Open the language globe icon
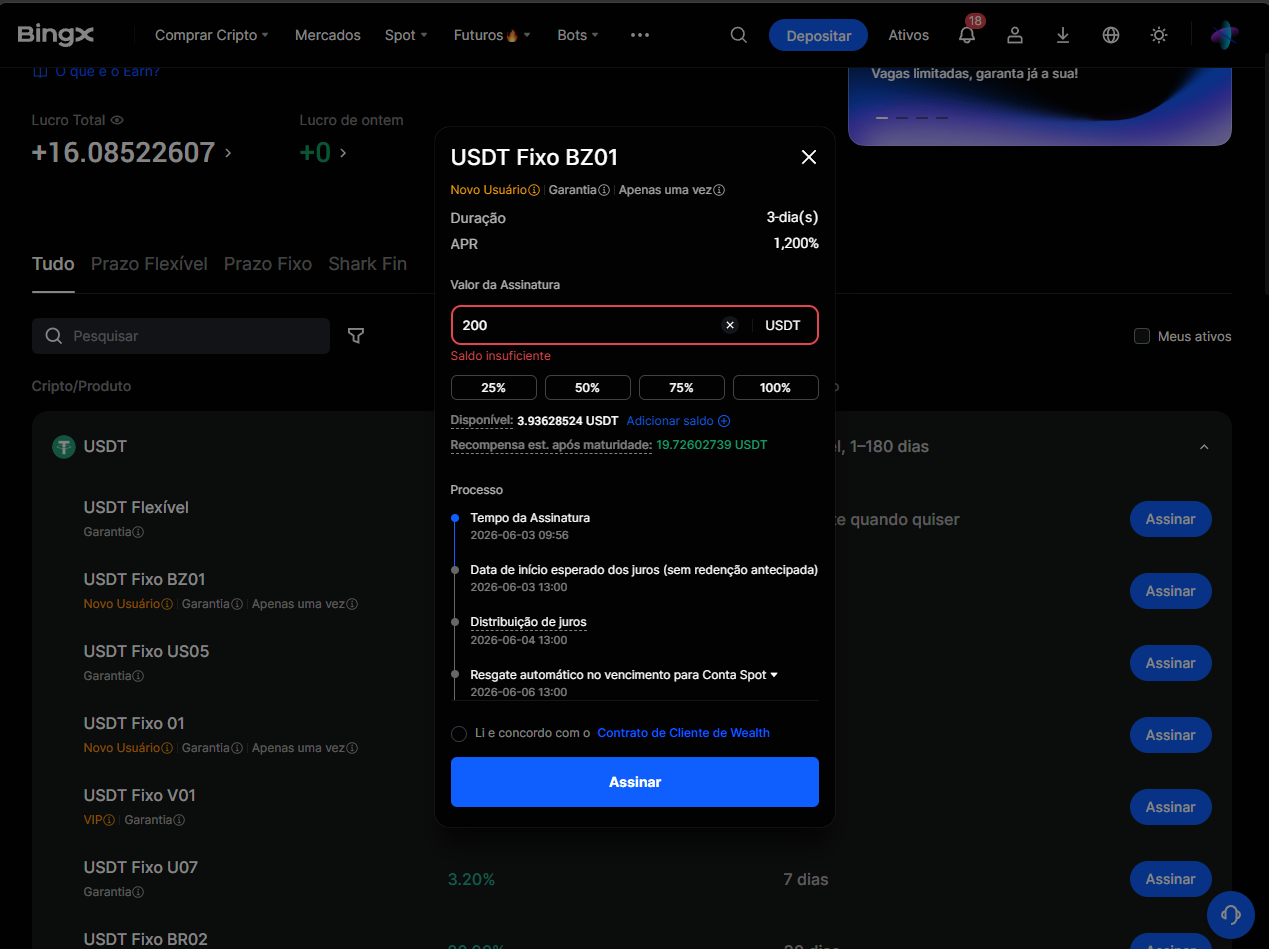The height and width of the screenshot is (949, 1269). tap(1111, 35)
